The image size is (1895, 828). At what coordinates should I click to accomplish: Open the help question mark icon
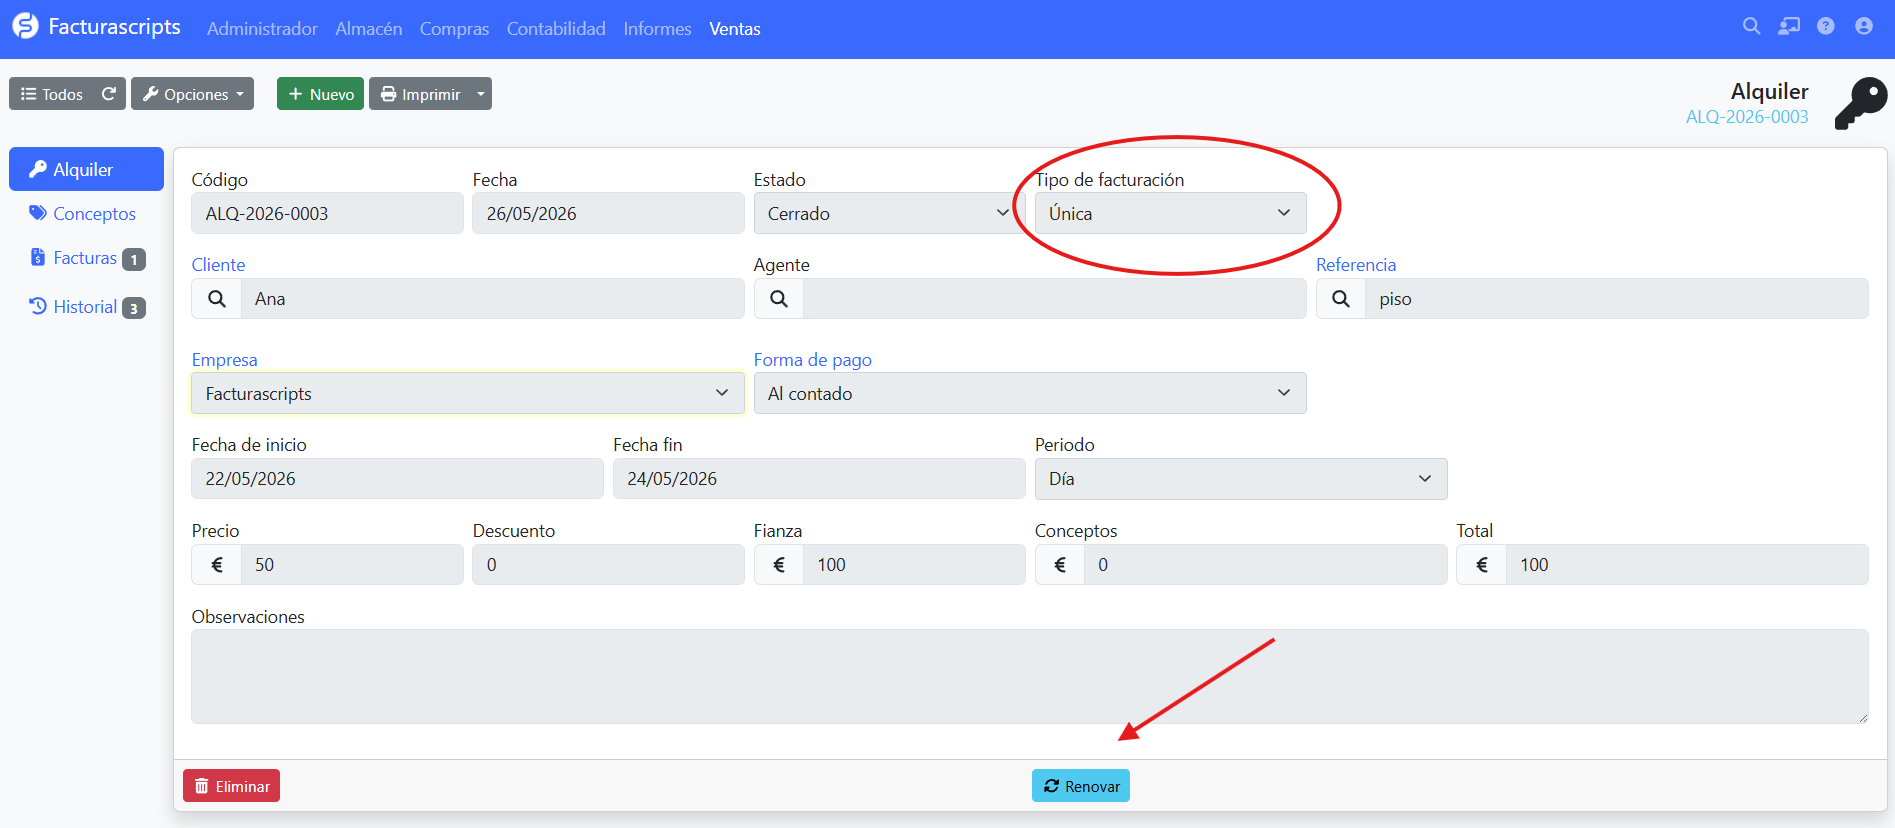click(x=1826, y=27)
